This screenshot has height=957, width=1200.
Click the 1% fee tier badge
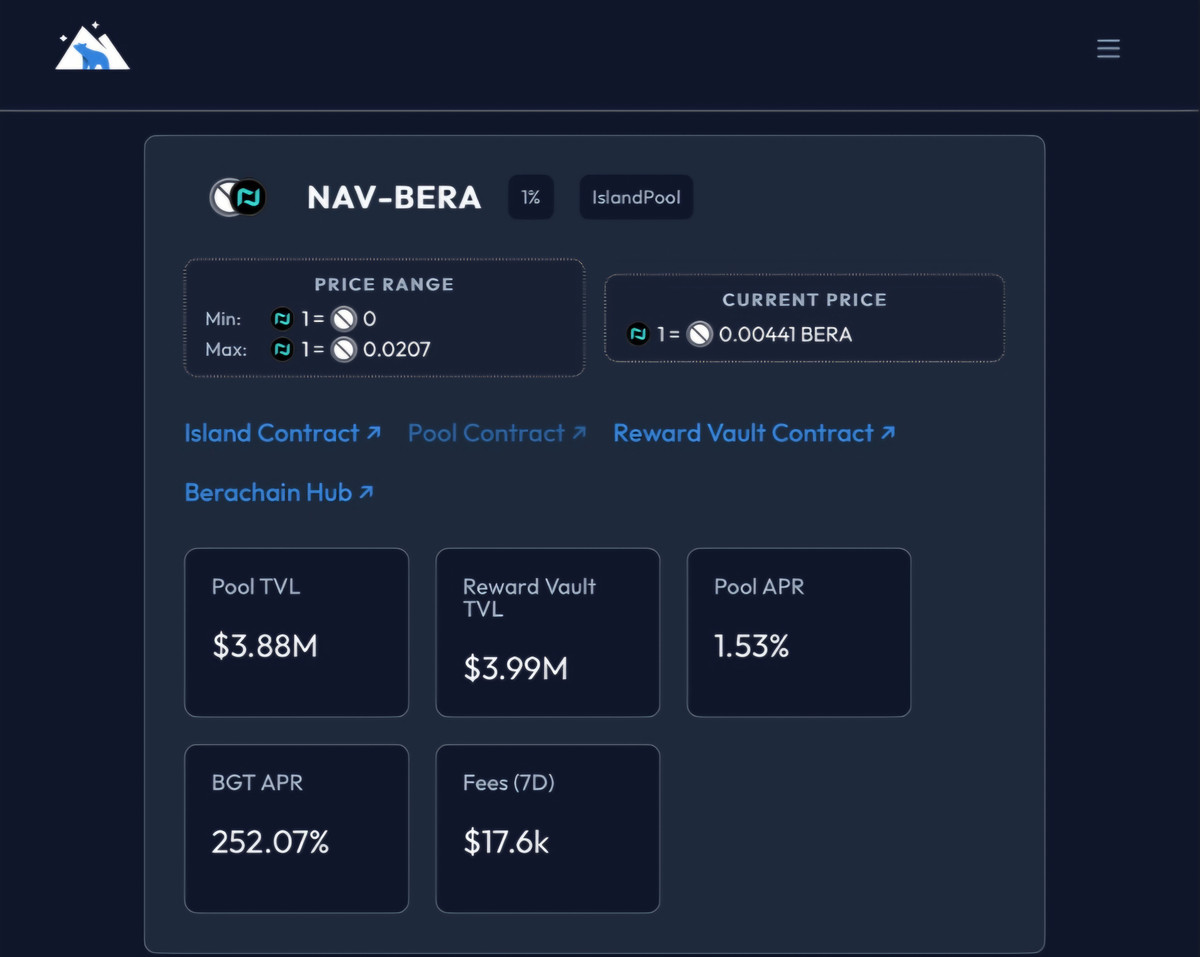point(530,198)
